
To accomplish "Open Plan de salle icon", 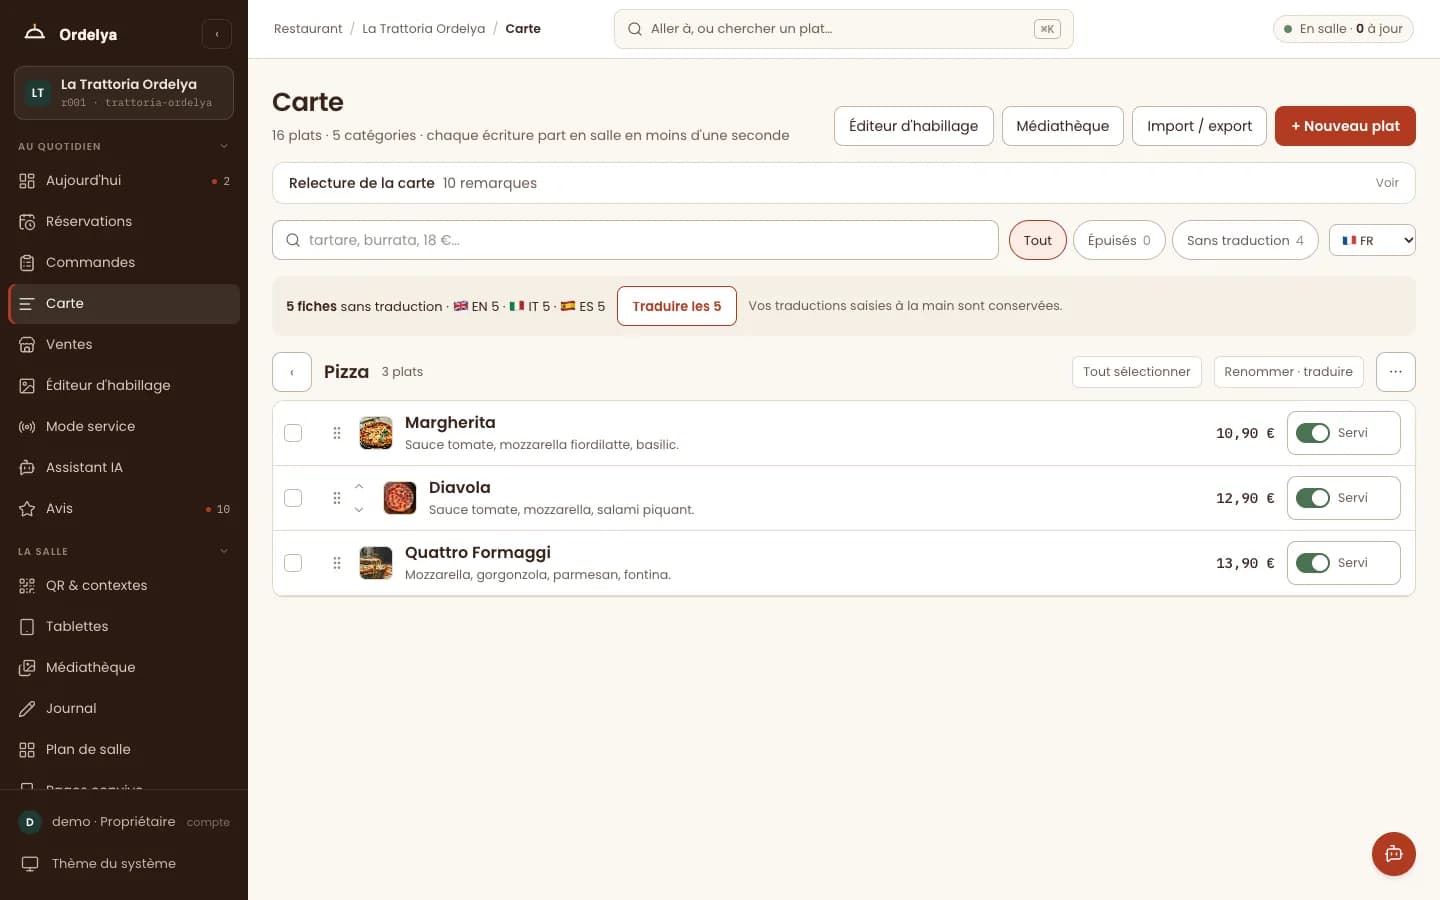I will [x=27, y=750].
